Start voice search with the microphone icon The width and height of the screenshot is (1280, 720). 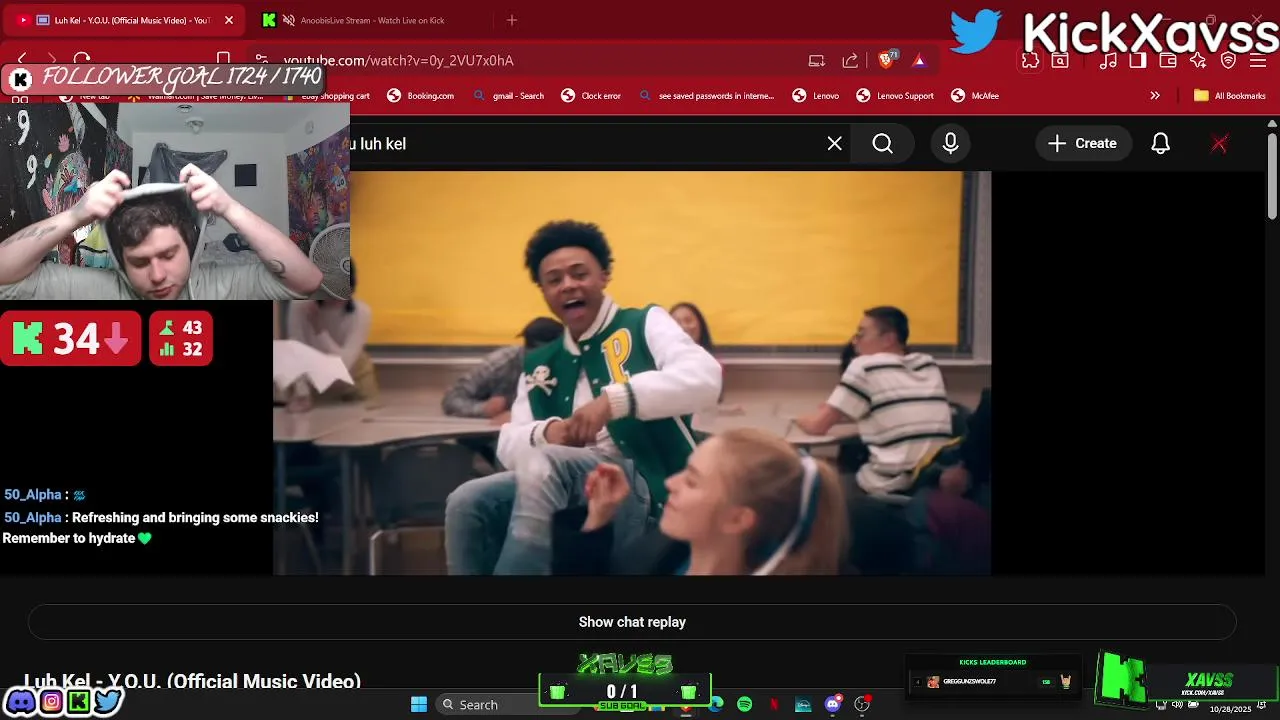(x=950, y=144)
